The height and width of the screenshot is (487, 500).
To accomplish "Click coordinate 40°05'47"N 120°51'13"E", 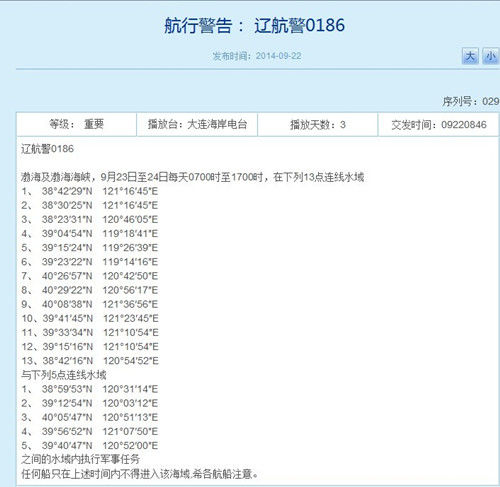I will coord(100,417).
